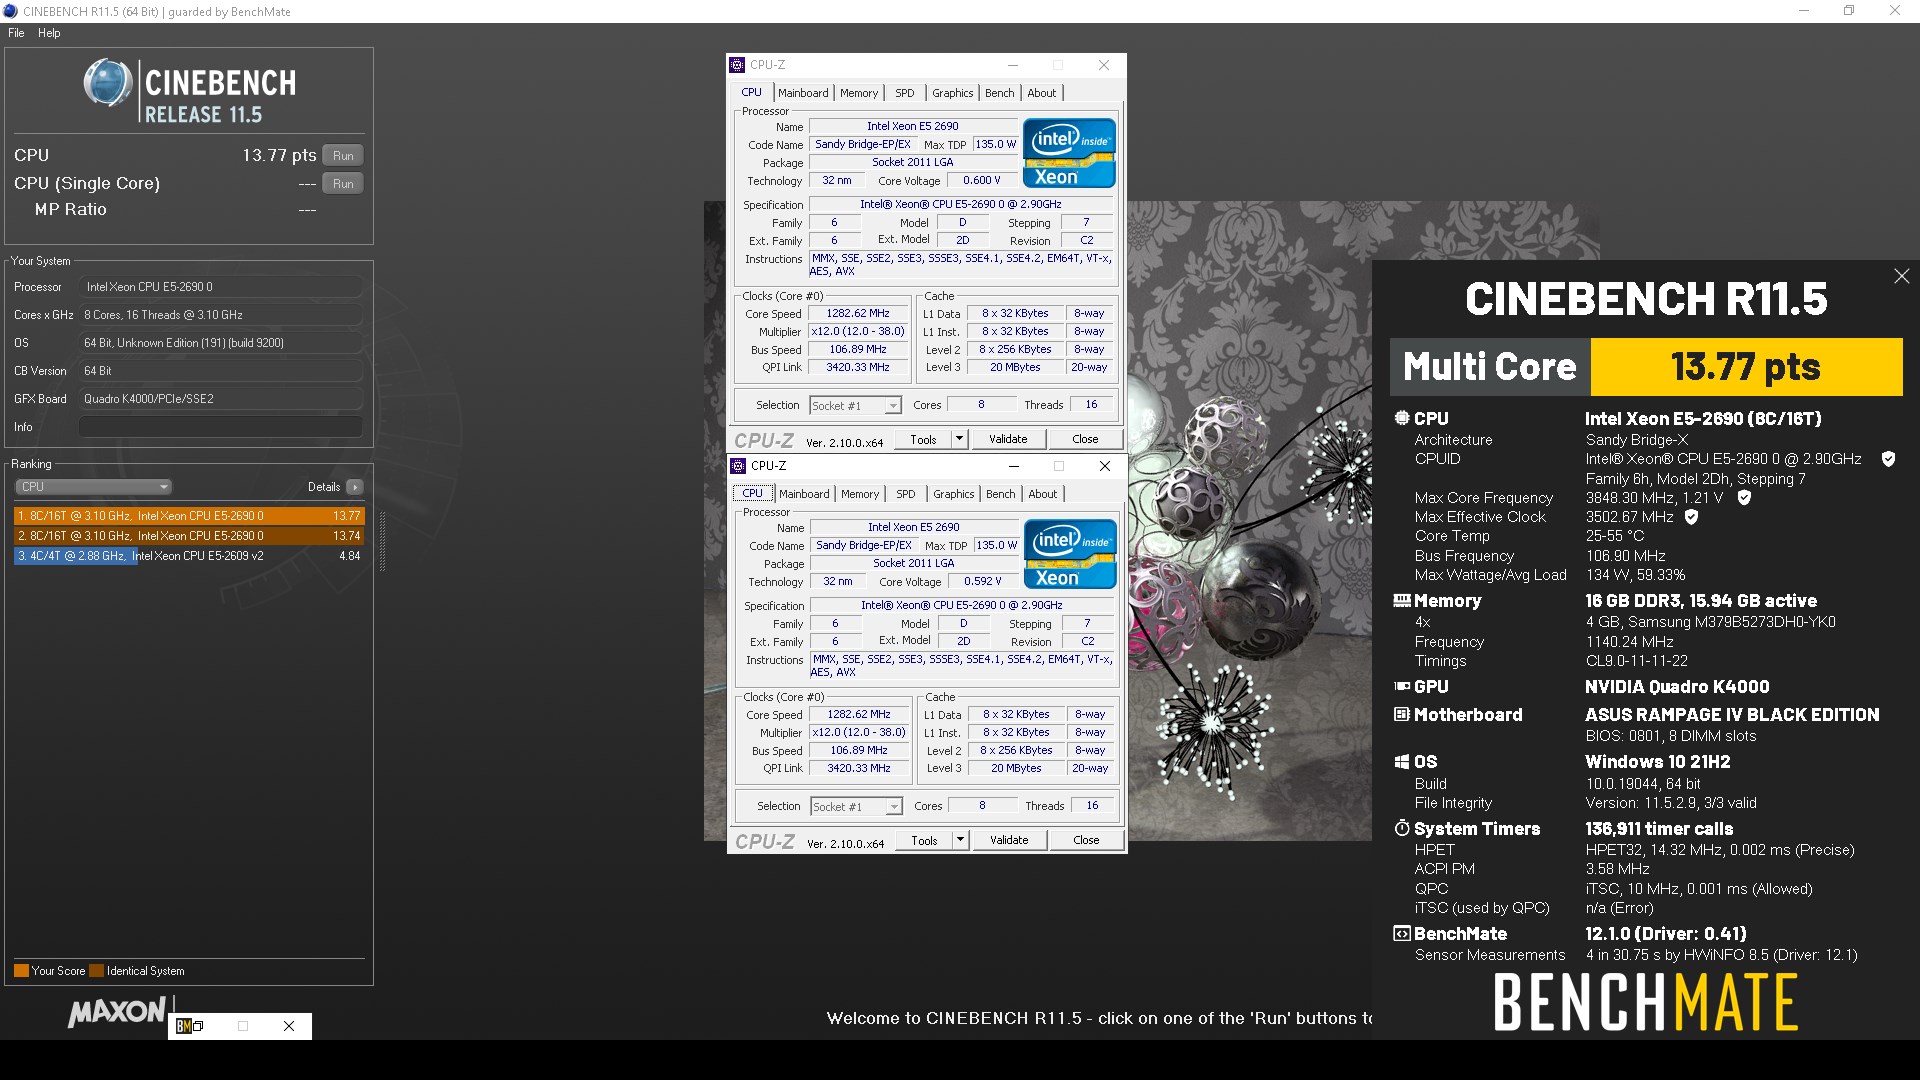Click the upper CPU-Z window's title bar icon
This screenshot has width=1920, height=1080.
[737, 65]
